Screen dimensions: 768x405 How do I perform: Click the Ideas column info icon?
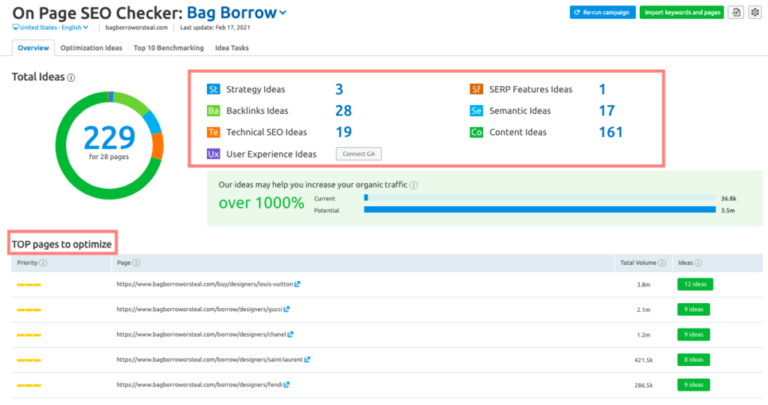tap(698, 263)
